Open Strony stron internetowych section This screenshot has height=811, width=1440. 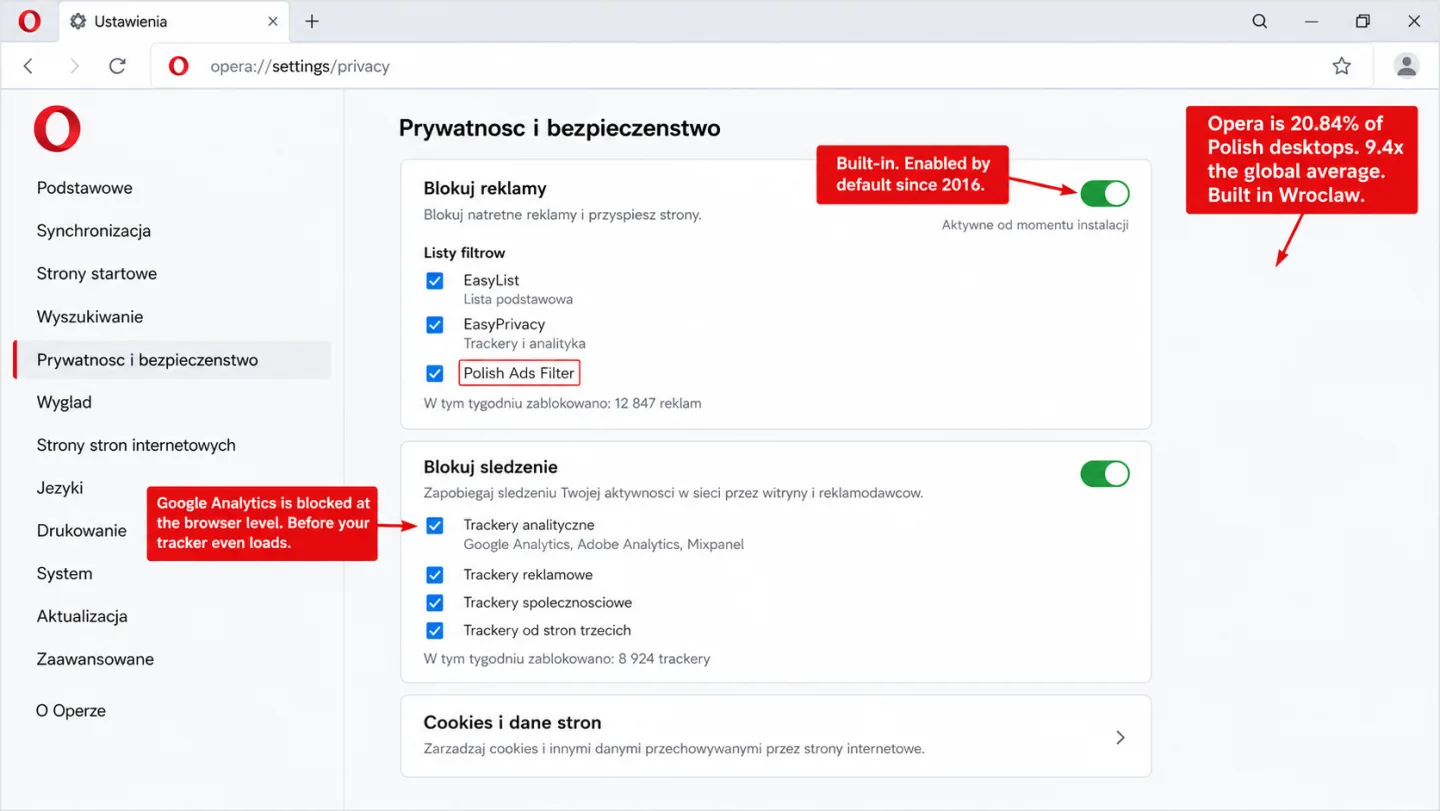coord(136,445)
